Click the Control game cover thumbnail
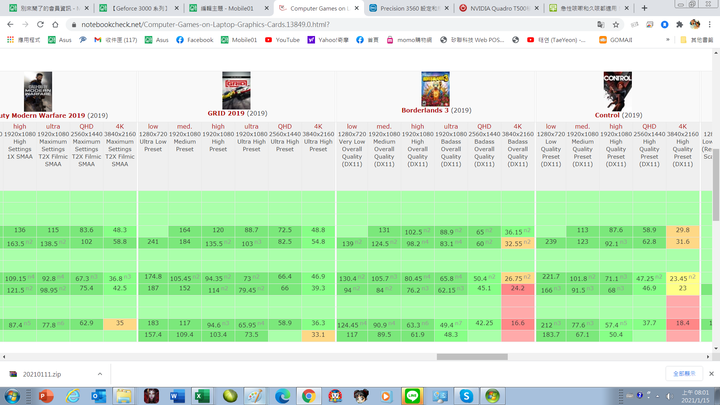720x405 pixels. [x=618, y=91]
